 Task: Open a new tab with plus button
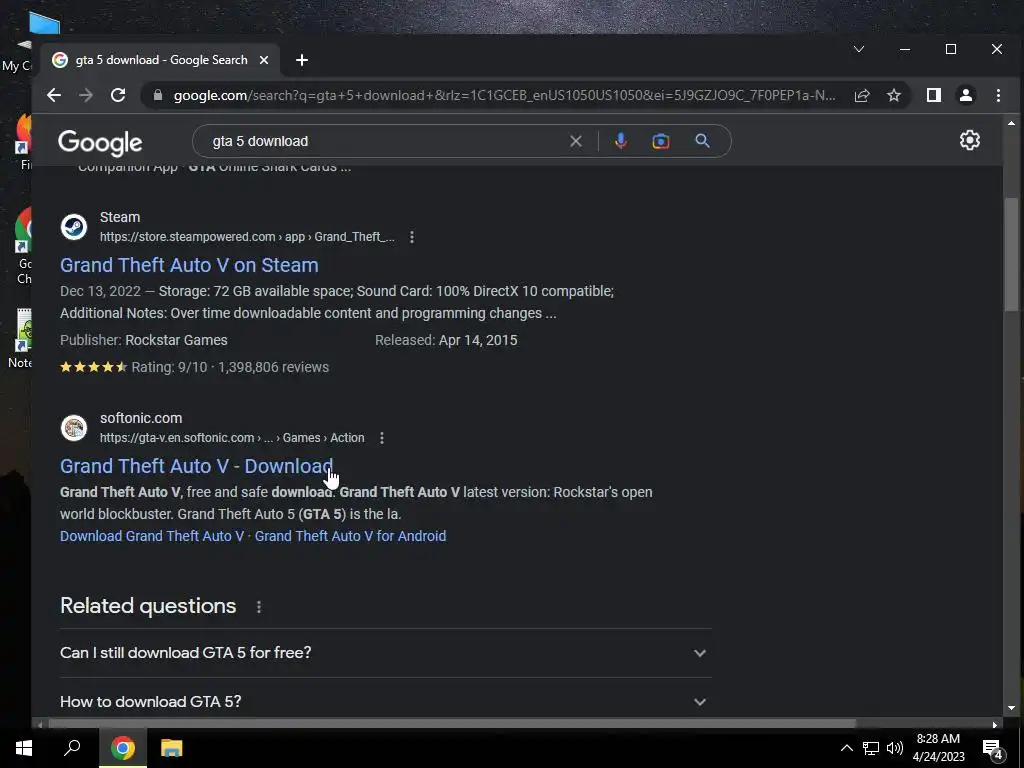coord(302,60)
